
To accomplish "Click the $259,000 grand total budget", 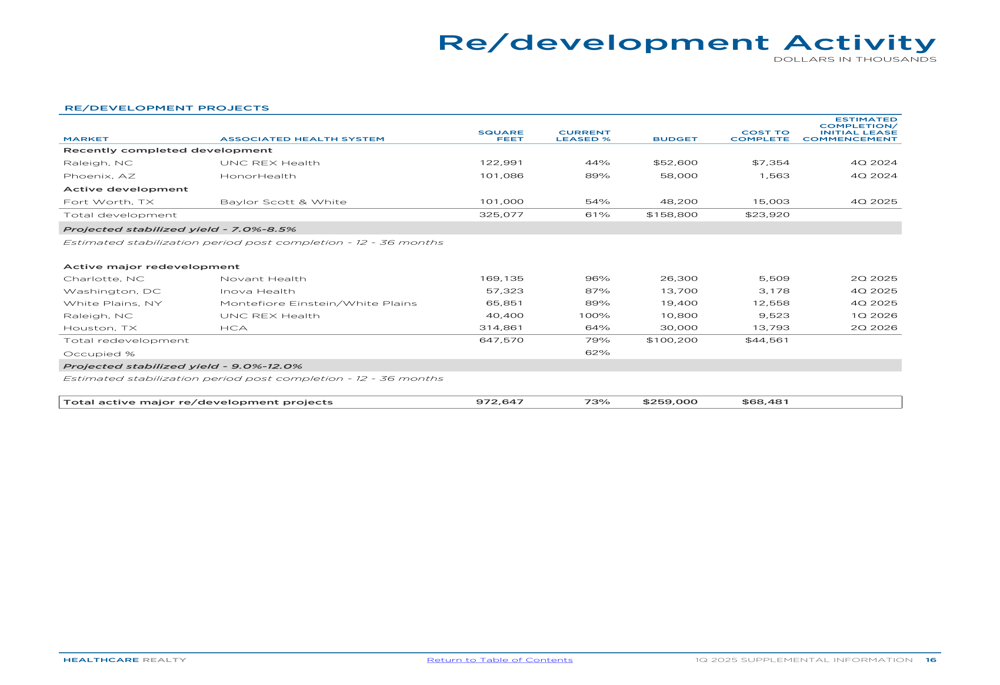I will click(x=670, y=402).
